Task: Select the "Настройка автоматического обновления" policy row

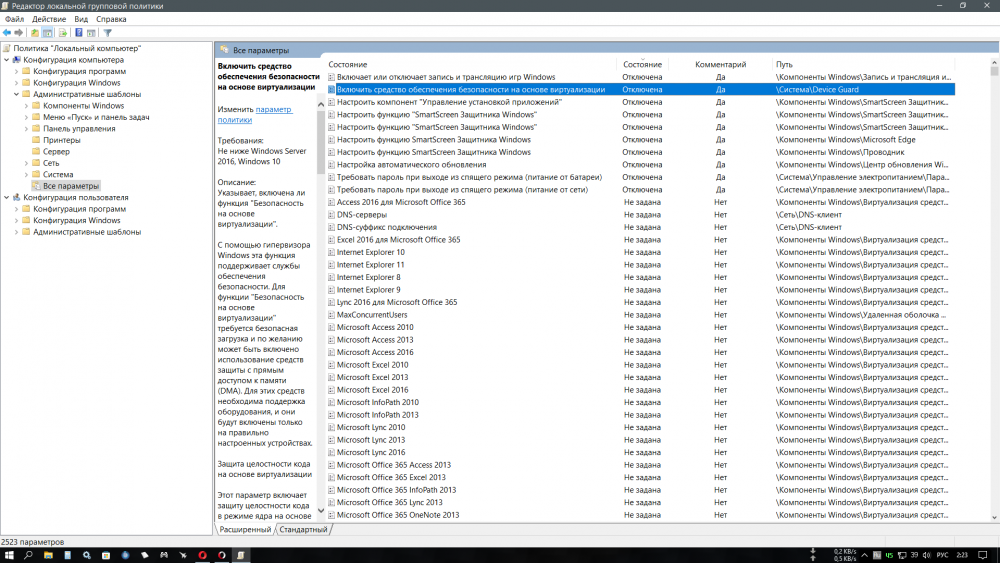Action: pos(411,164)
